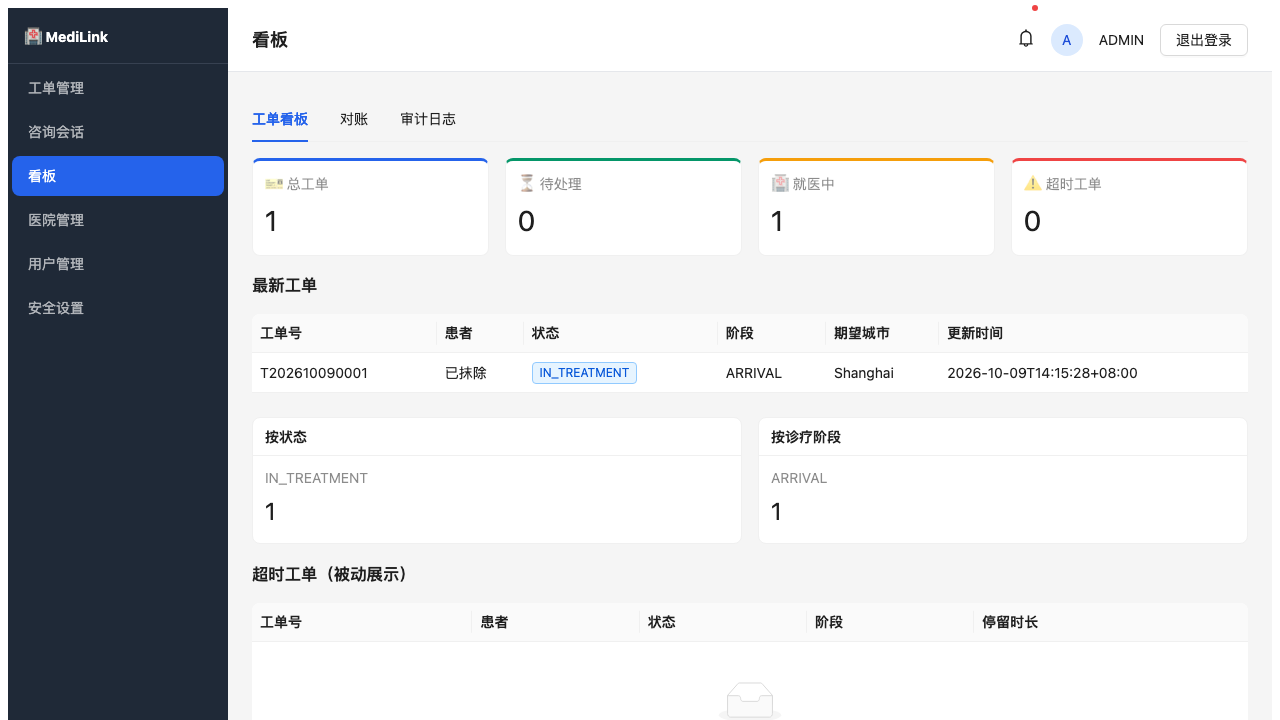Click the update time 2026-10-09T14:15:28+08:00

pyautogui.click(x=1042, y=373)
